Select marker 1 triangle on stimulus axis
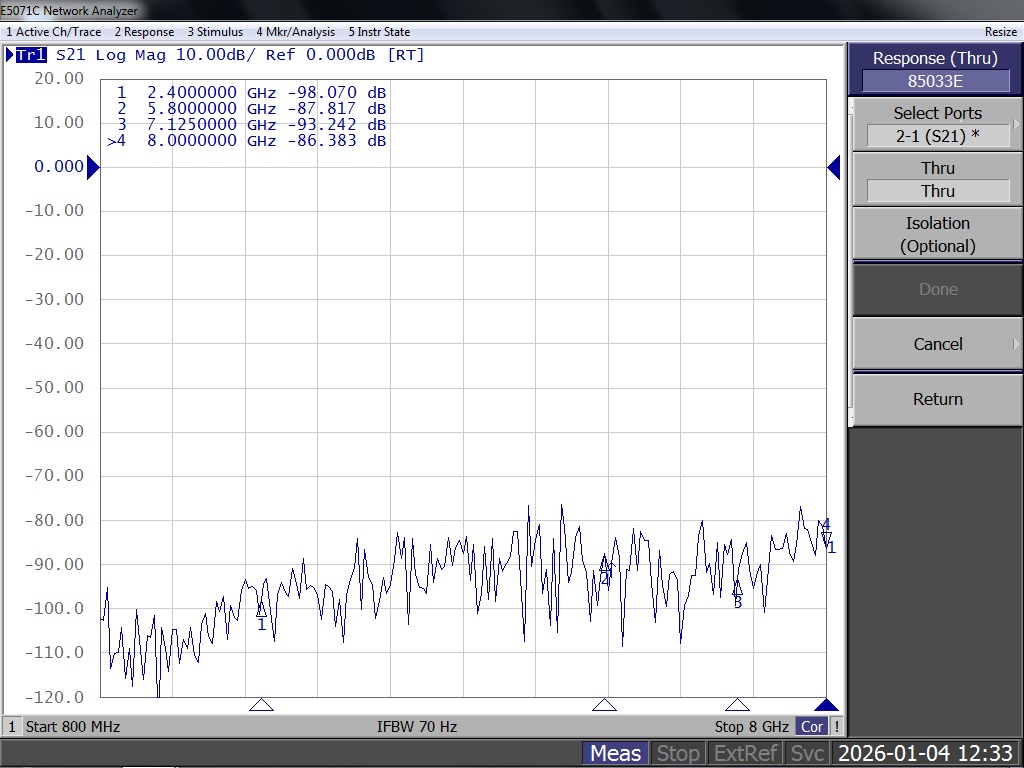 [261, 704]
